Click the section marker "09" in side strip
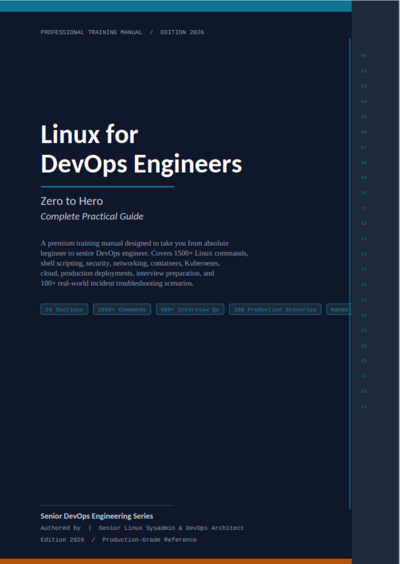 (364, 178)
